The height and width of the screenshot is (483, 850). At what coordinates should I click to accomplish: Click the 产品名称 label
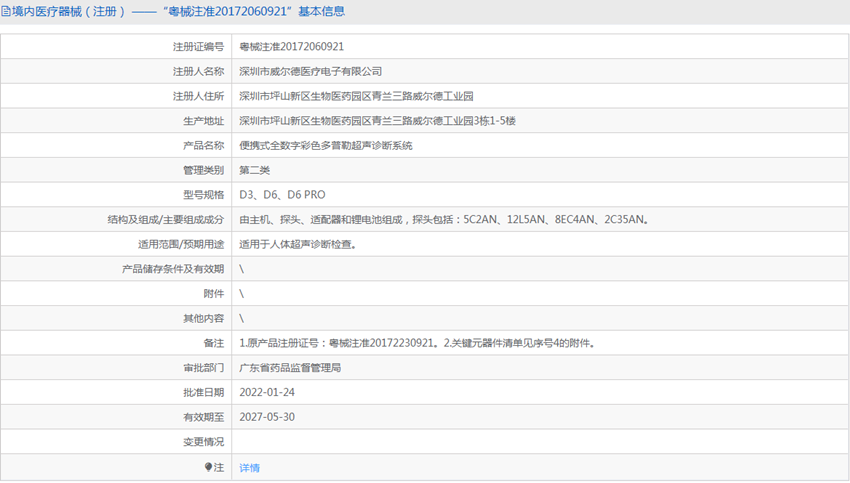click(x=203, y=146)
